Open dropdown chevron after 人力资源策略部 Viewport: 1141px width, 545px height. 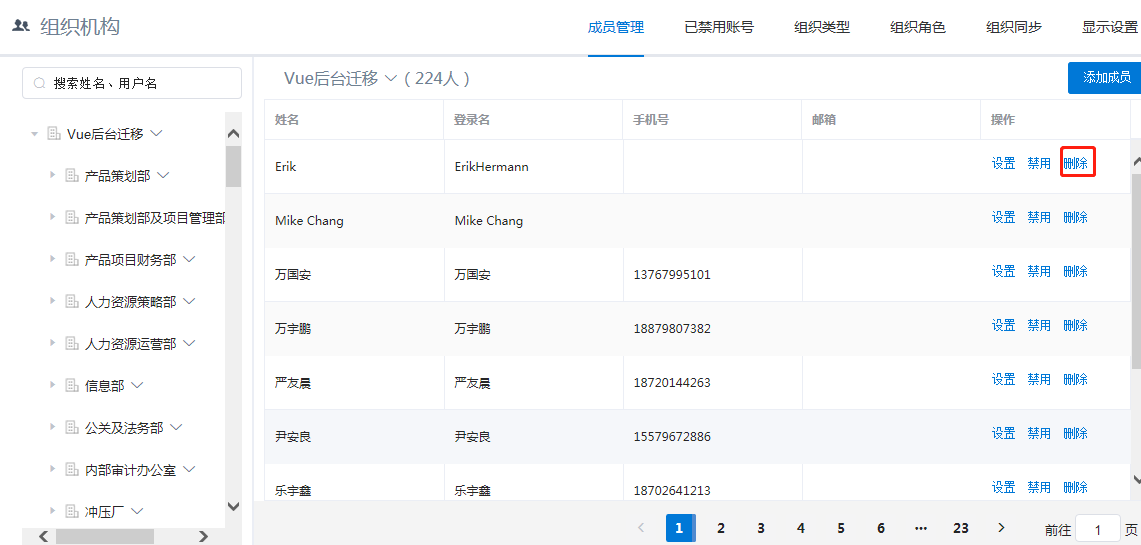[x=189, y=301]
